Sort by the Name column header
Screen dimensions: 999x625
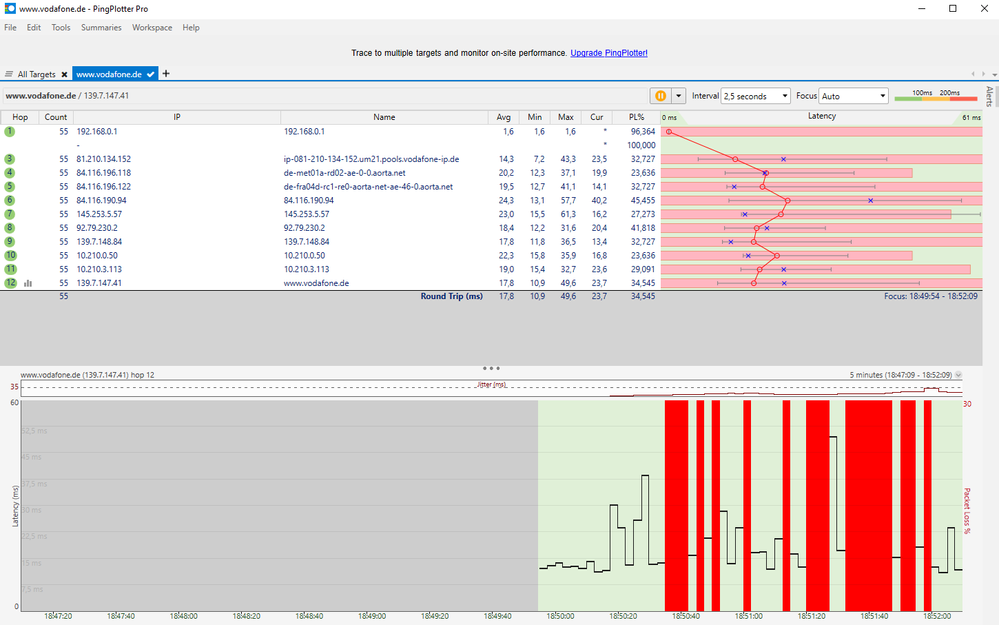pos(384,117)
